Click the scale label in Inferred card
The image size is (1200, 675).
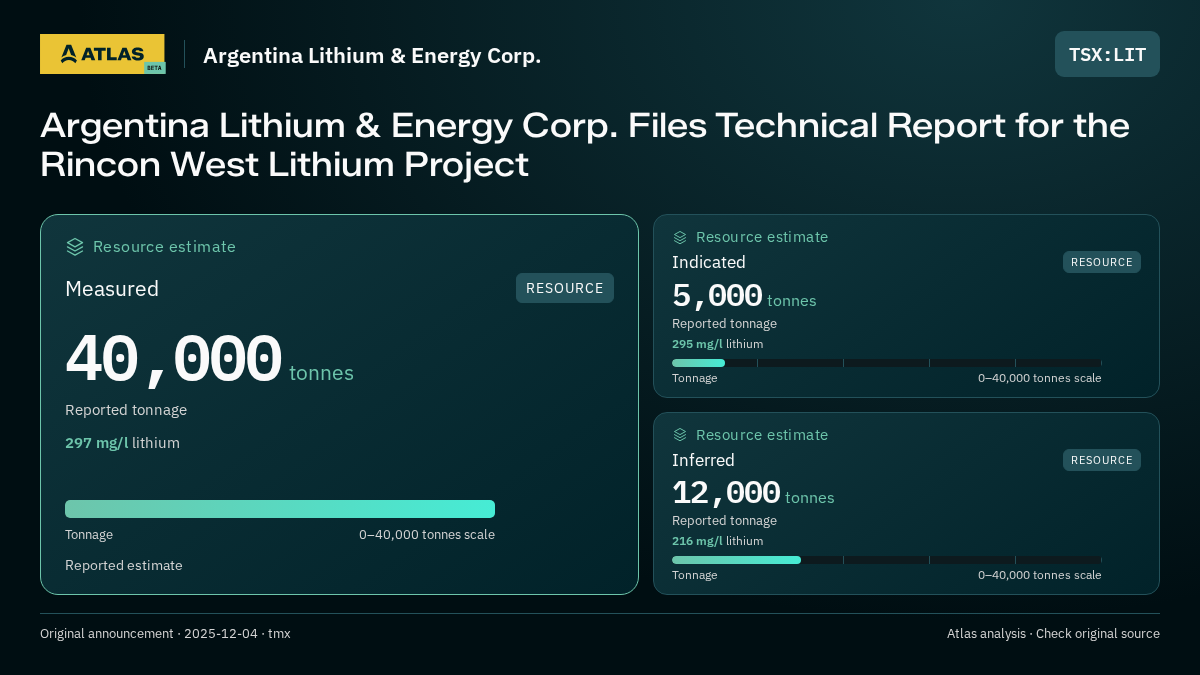(1040, 575)
